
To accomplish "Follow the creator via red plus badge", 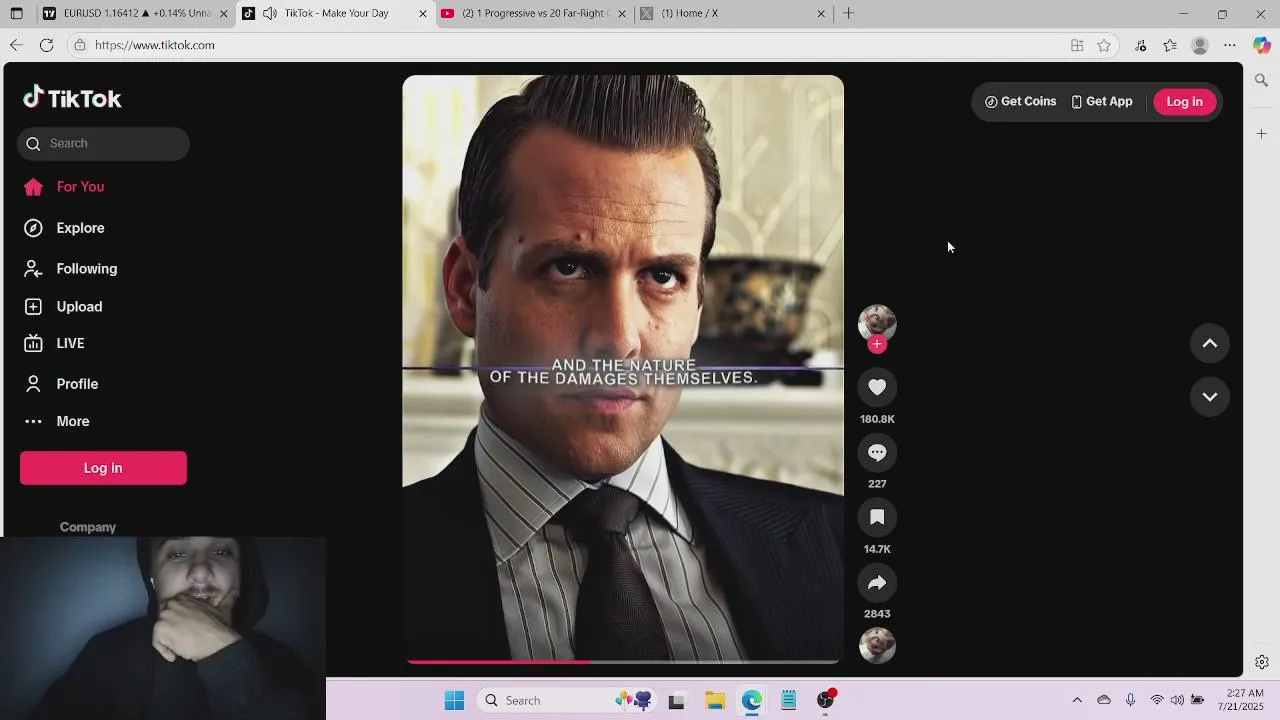I will coord(877,344).
